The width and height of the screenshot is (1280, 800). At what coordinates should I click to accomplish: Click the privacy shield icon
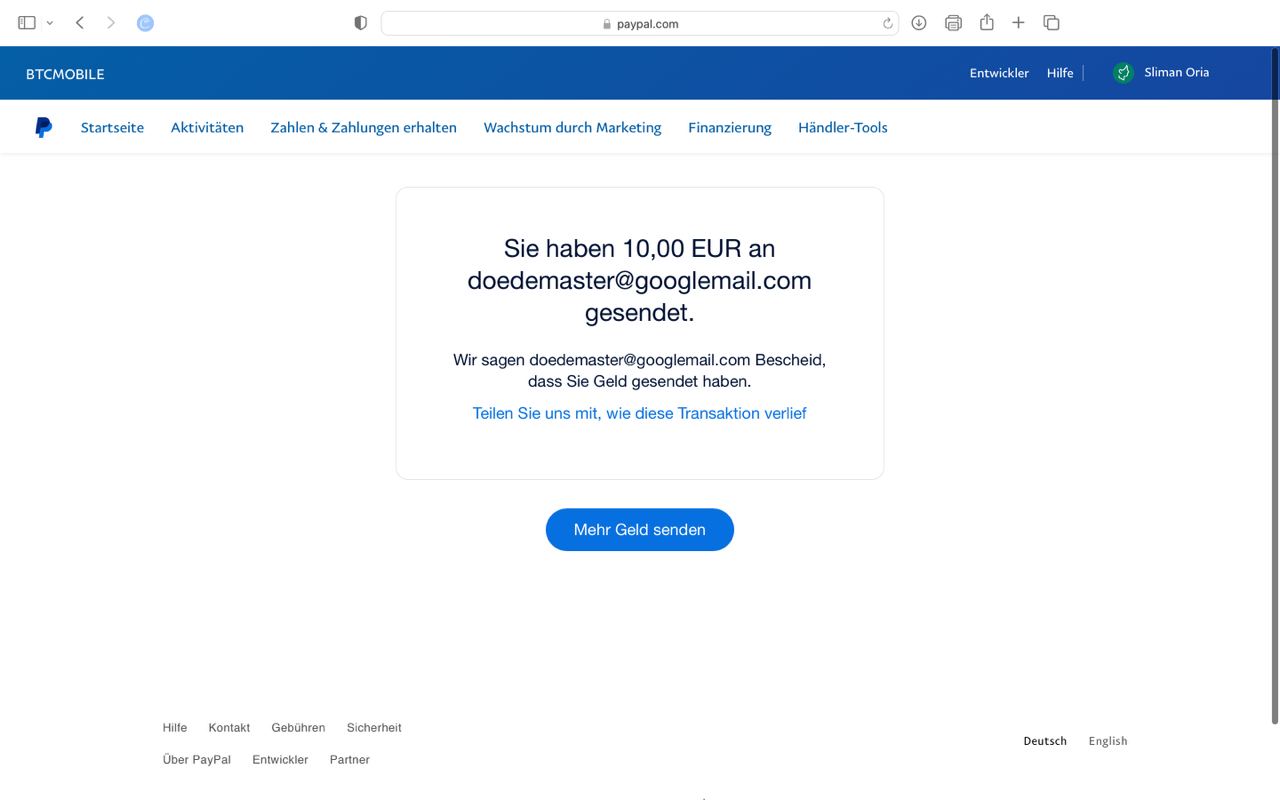(361, 23)
